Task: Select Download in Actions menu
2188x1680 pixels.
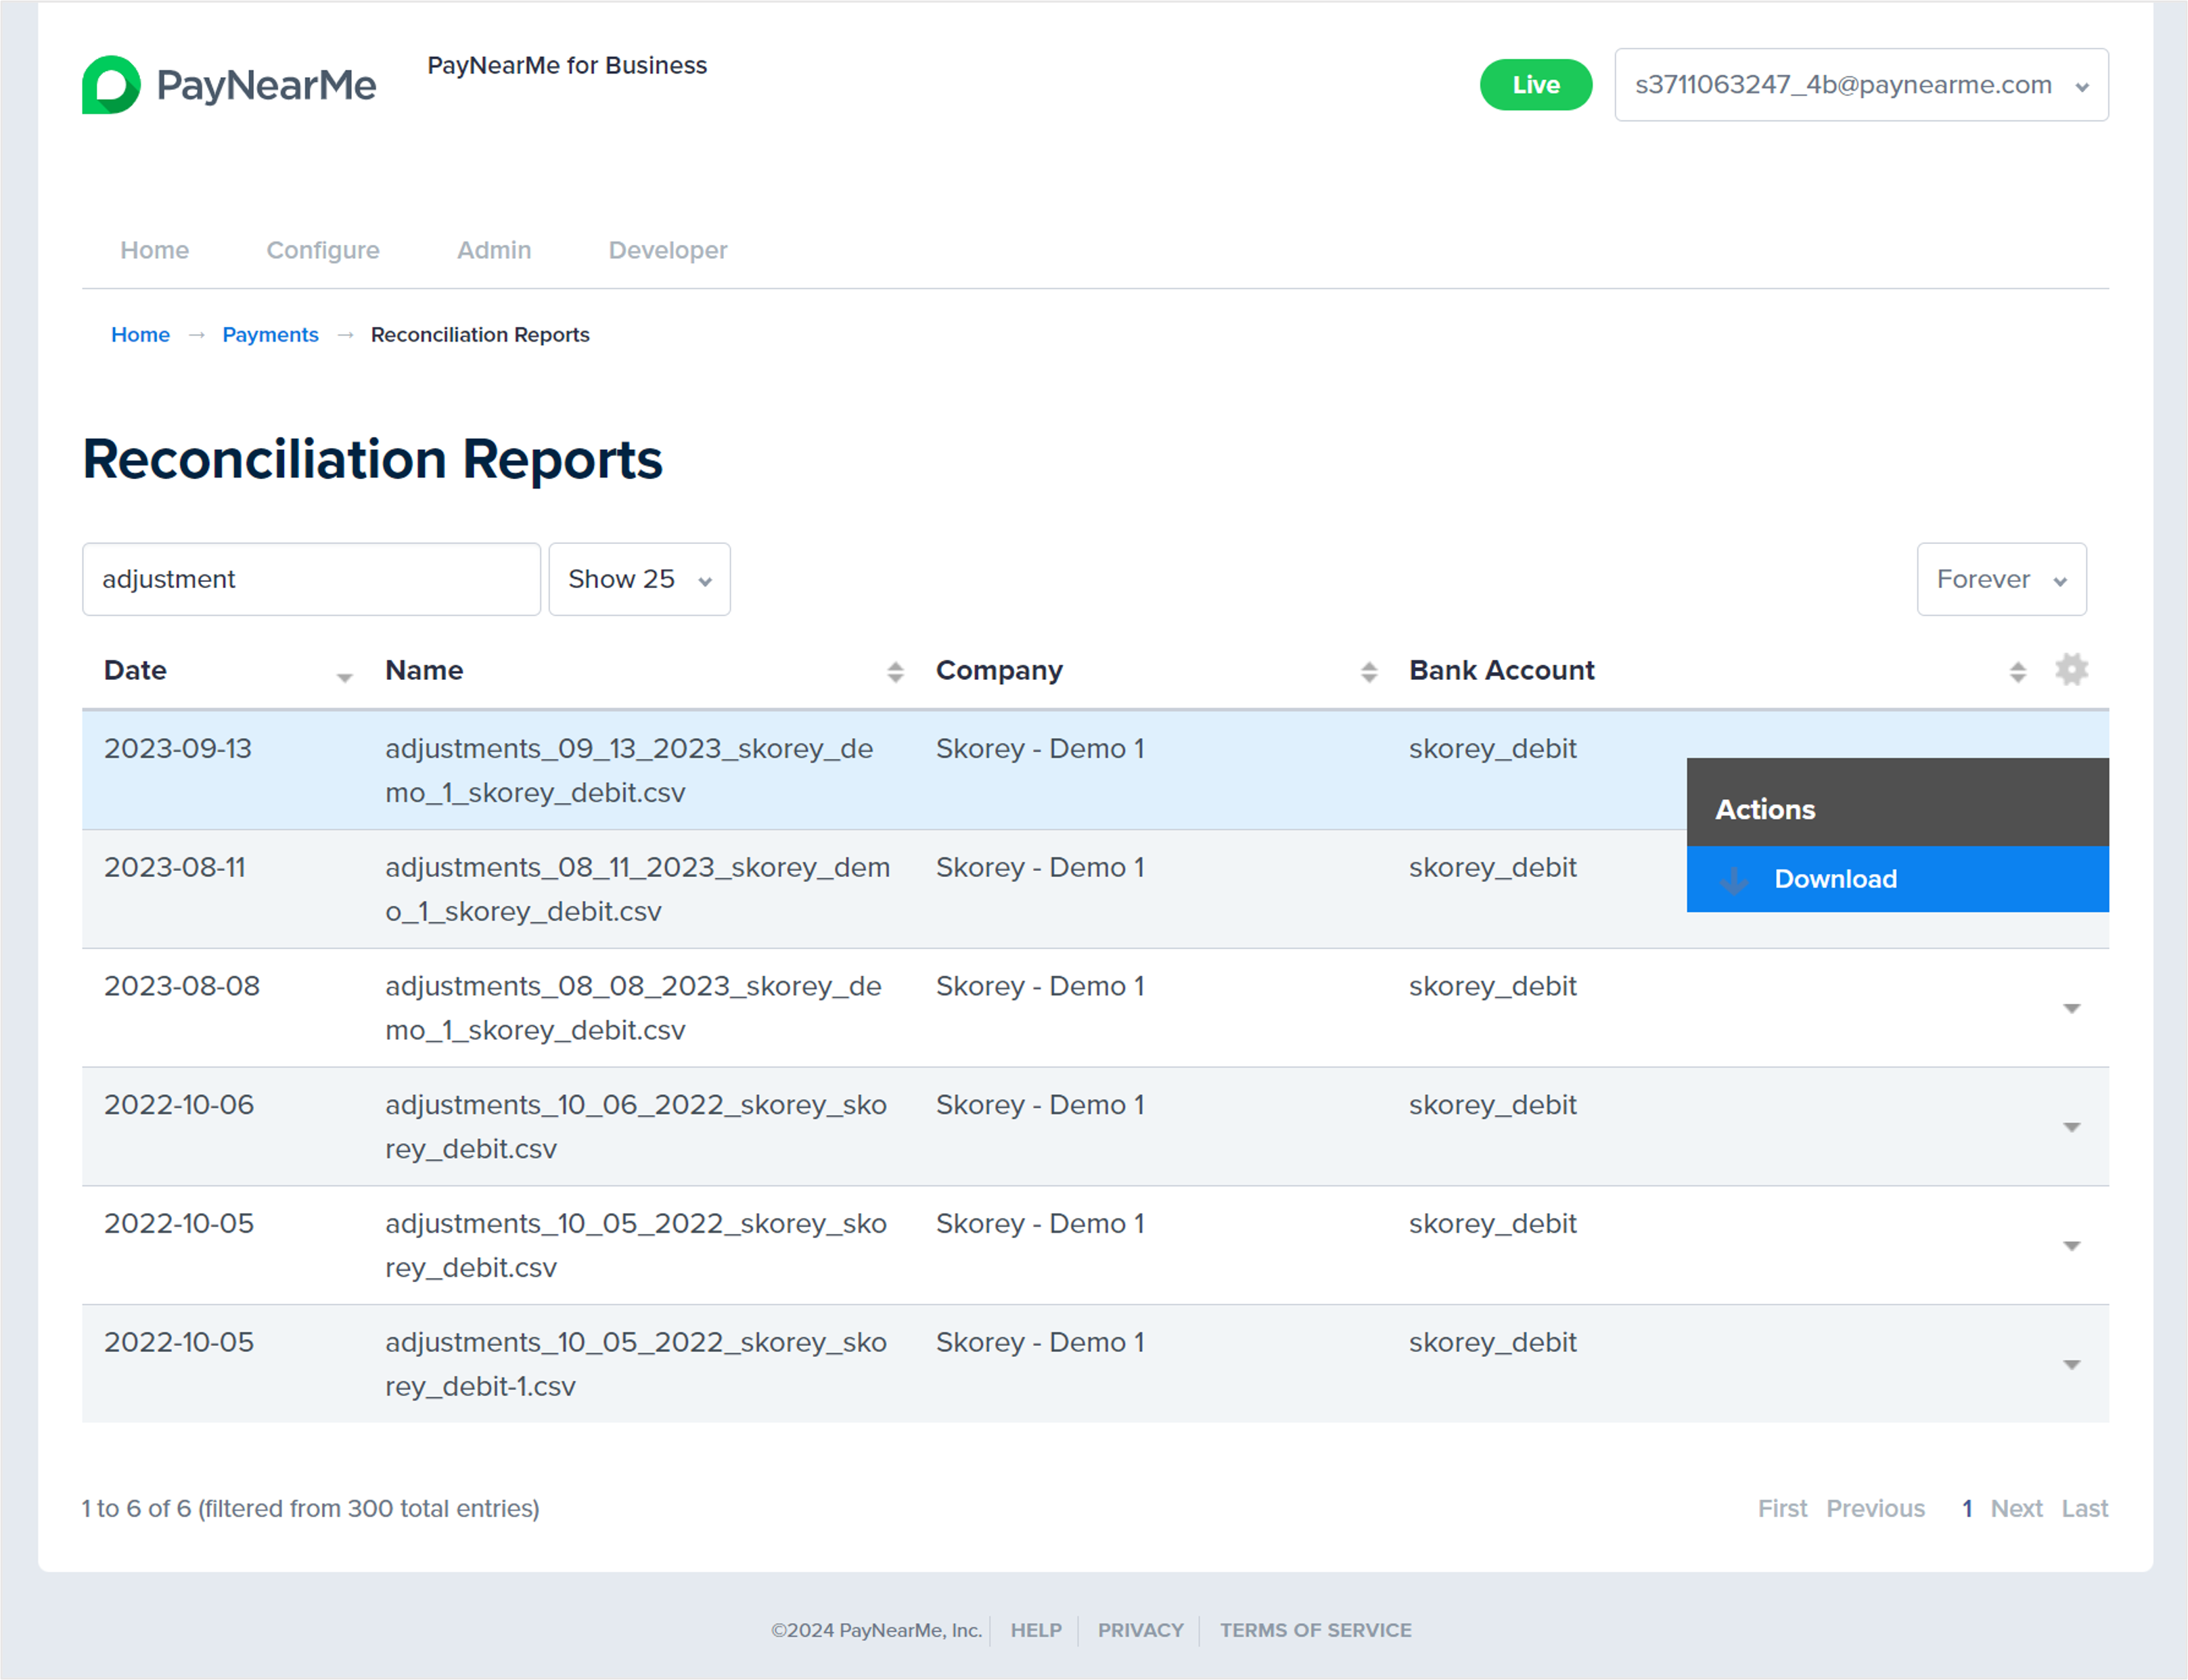Action: (x=1835, y=879)
